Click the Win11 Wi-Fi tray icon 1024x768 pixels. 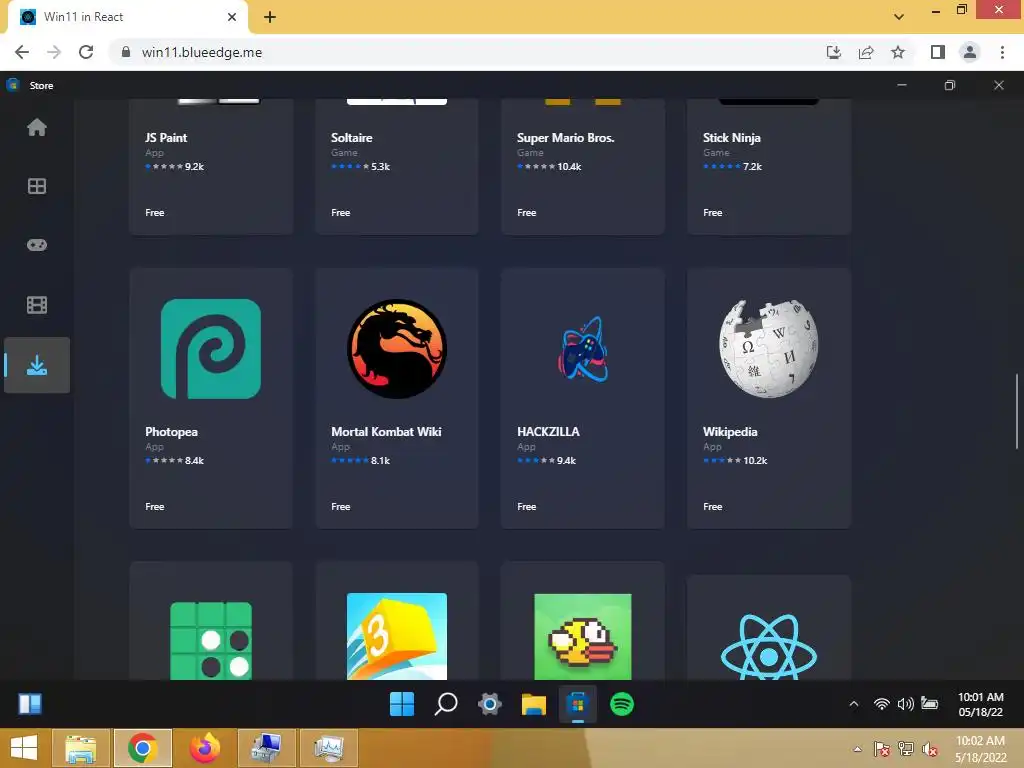[x=882, y=703]
